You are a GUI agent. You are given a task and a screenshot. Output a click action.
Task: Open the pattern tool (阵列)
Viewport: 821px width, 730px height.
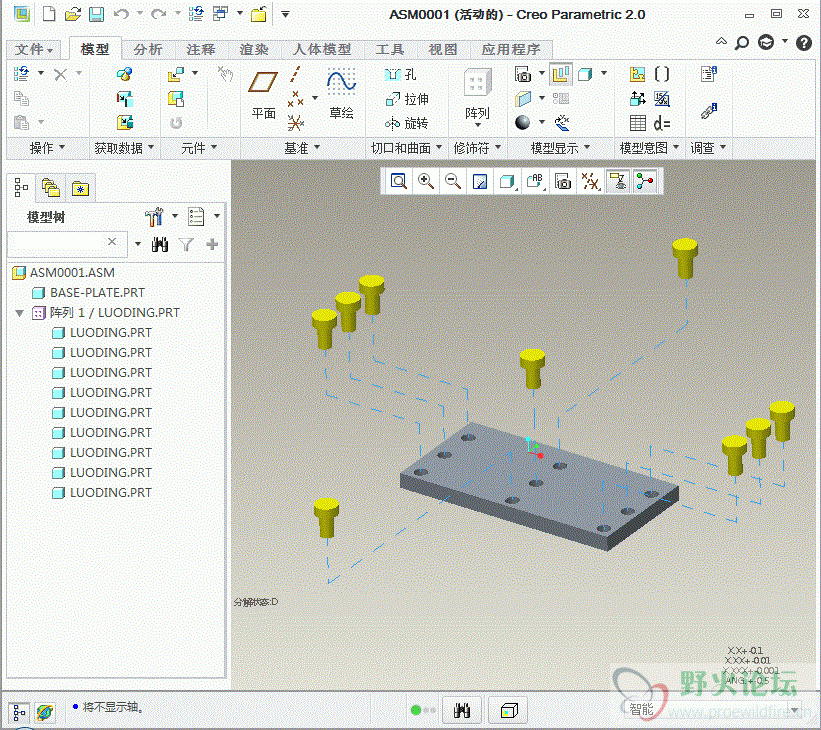[x=477, y=97]
